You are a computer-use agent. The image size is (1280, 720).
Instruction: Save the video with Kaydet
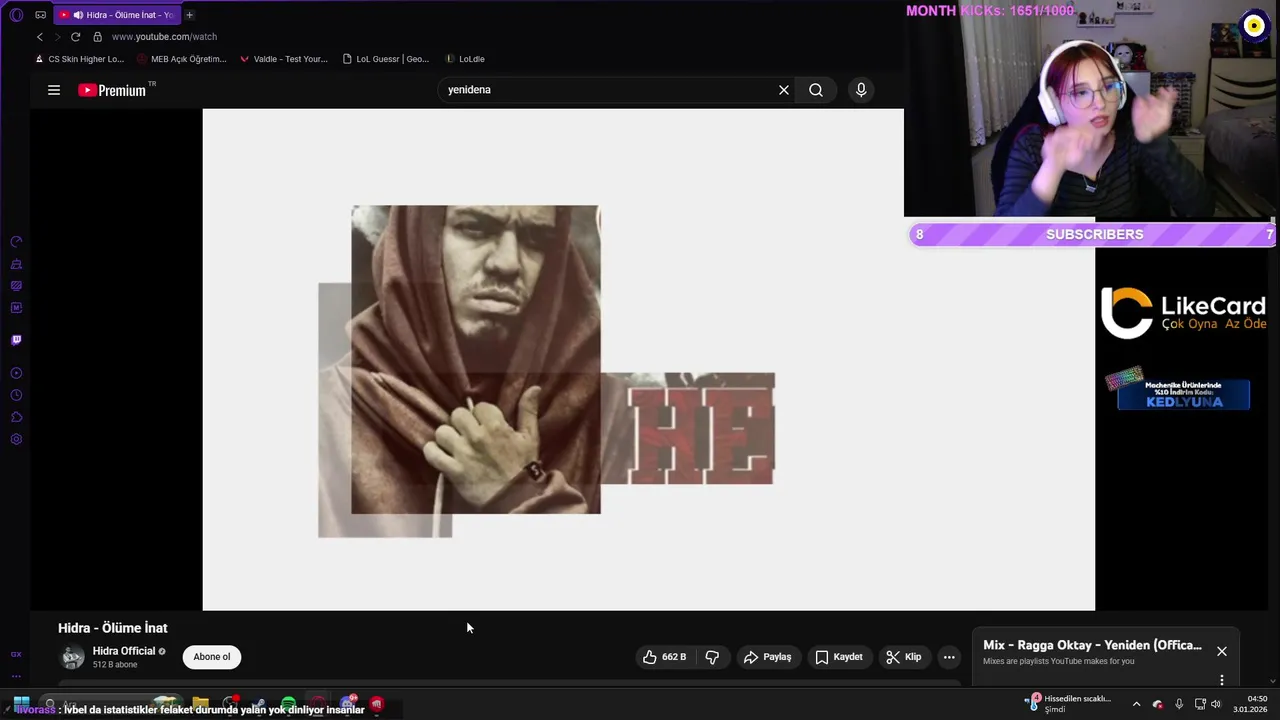(x=838, y=657)
